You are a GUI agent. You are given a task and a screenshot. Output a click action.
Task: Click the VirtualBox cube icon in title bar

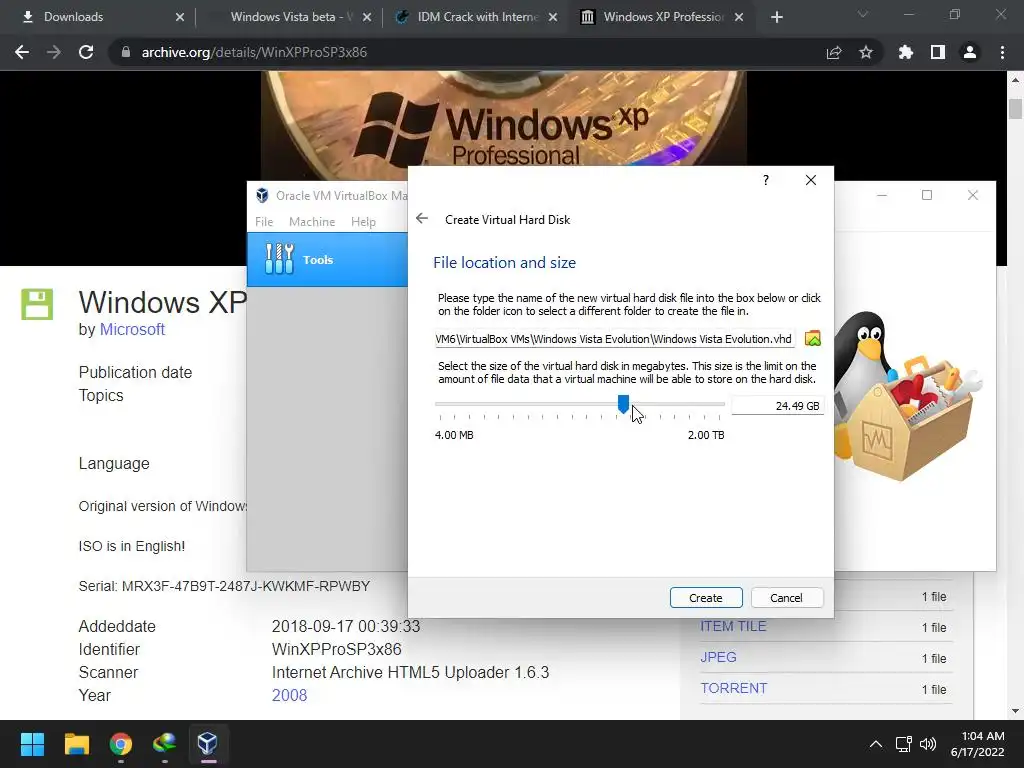point(262,195)
